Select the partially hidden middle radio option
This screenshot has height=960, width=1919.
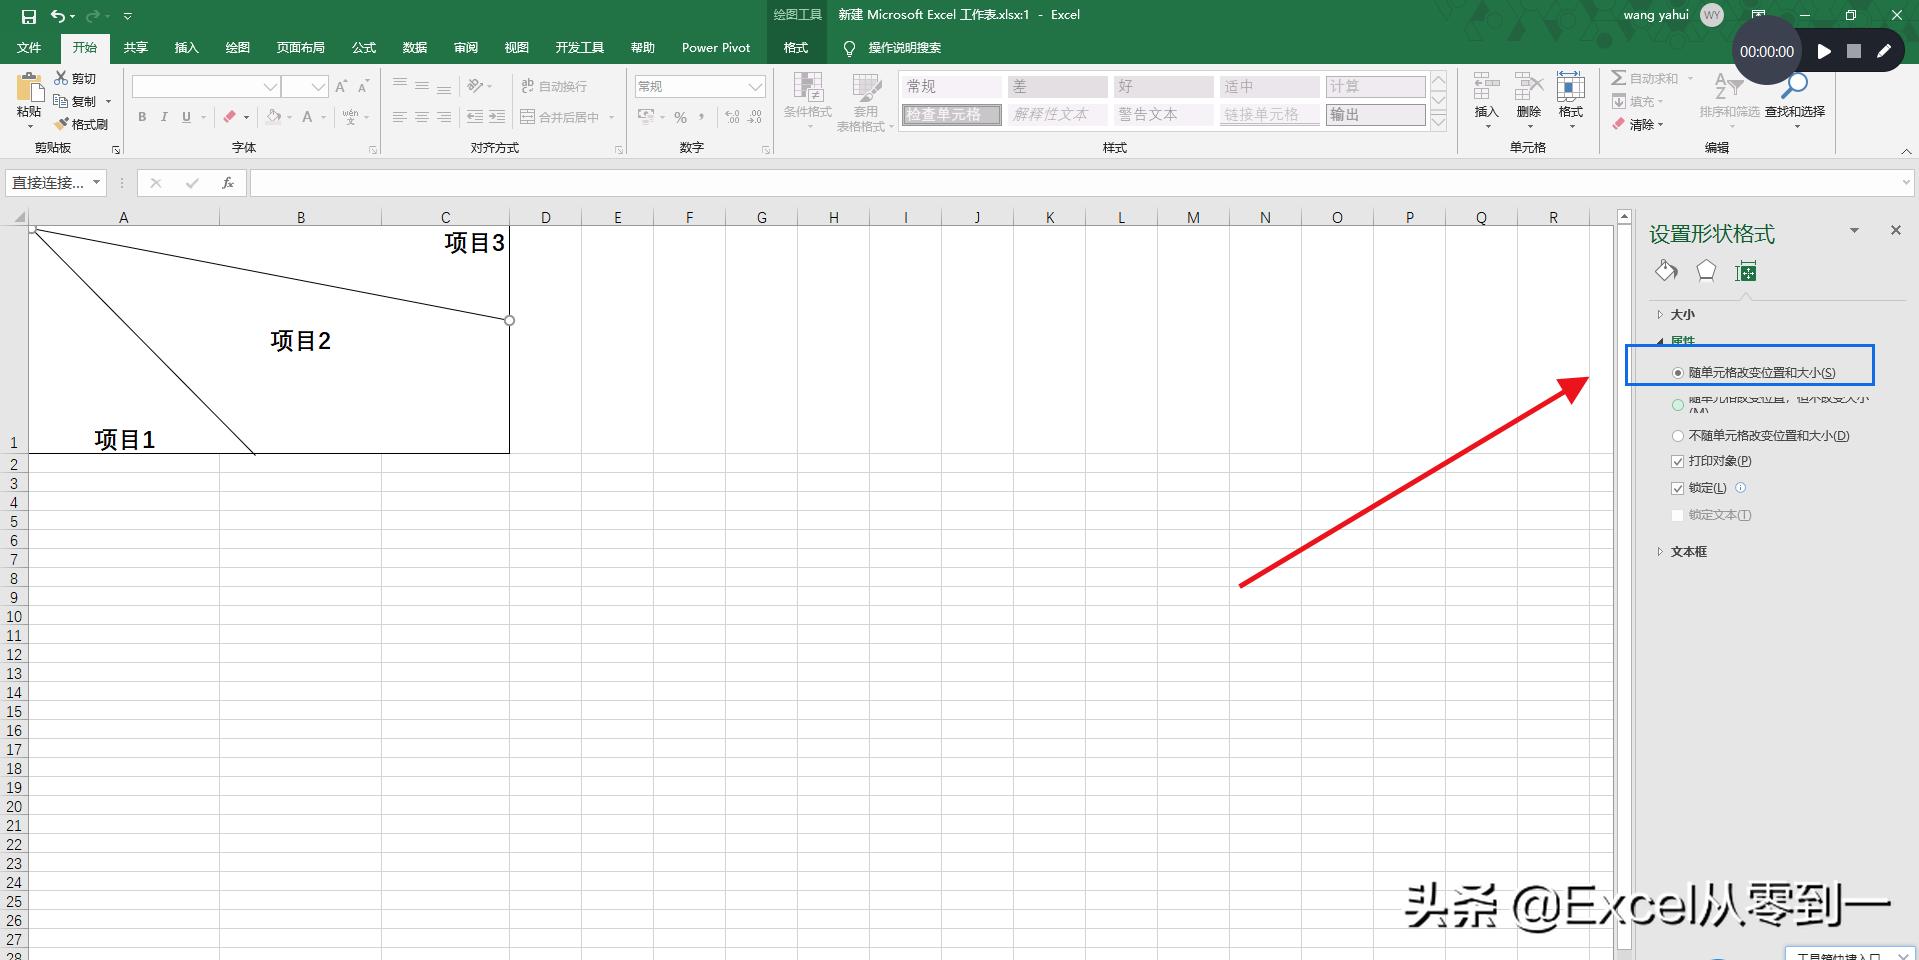[x=1678, y=405]
